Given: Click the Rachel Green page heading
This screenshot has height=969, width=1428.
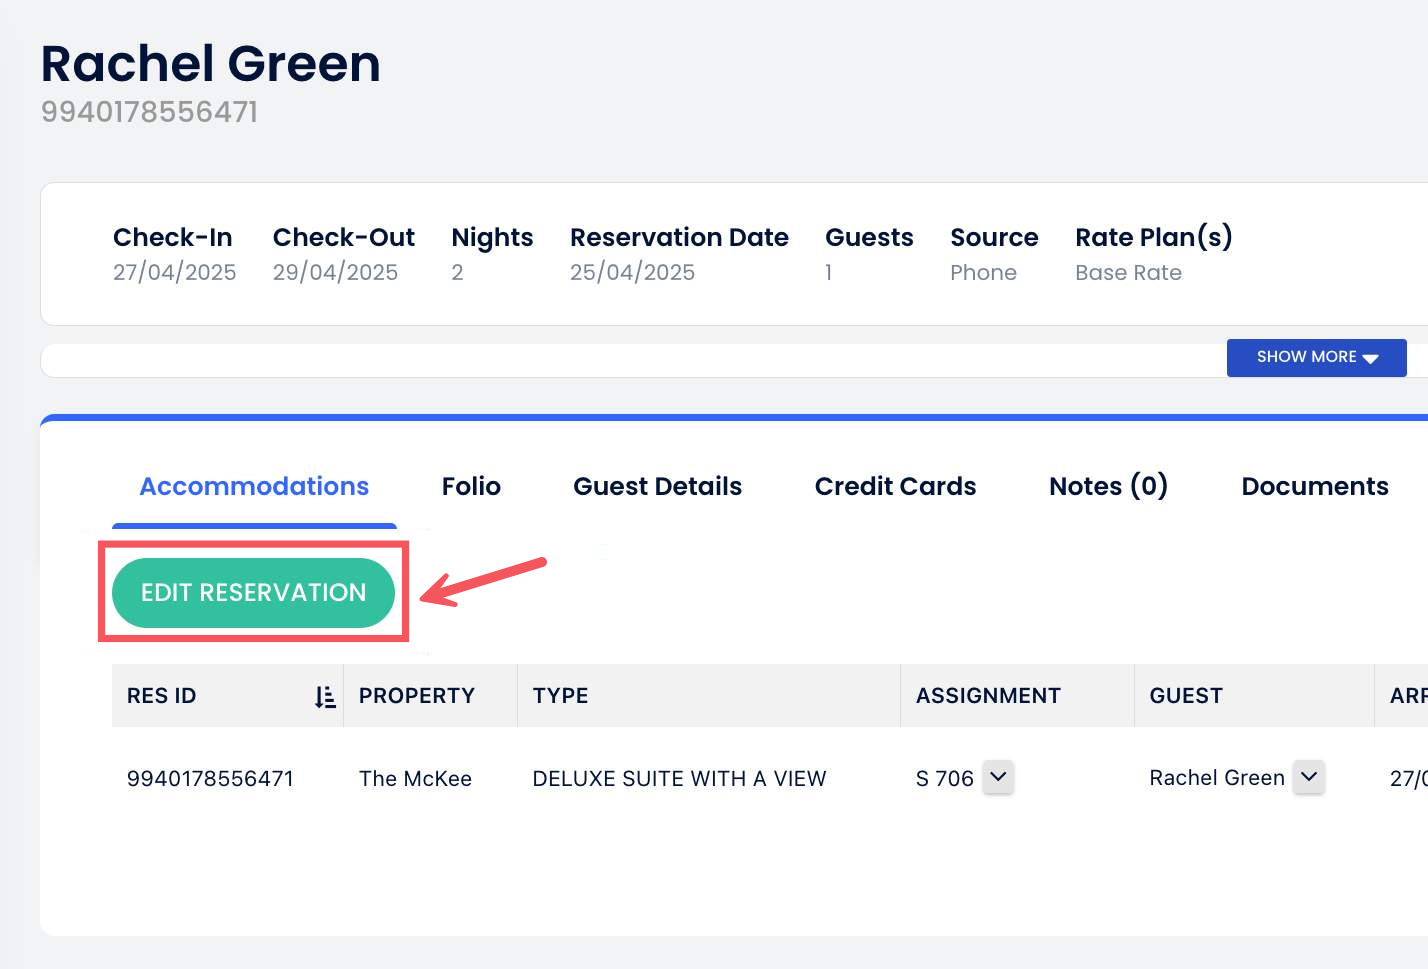Looking at the screenshot, I should [x=210, y=64].
